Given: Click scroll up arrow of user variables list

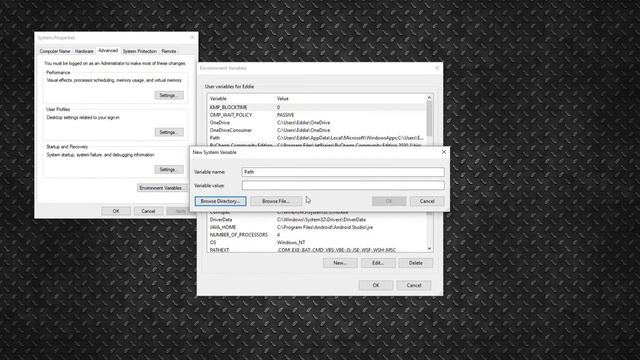Looking at the screenshot, I should [x=429, y=98].
